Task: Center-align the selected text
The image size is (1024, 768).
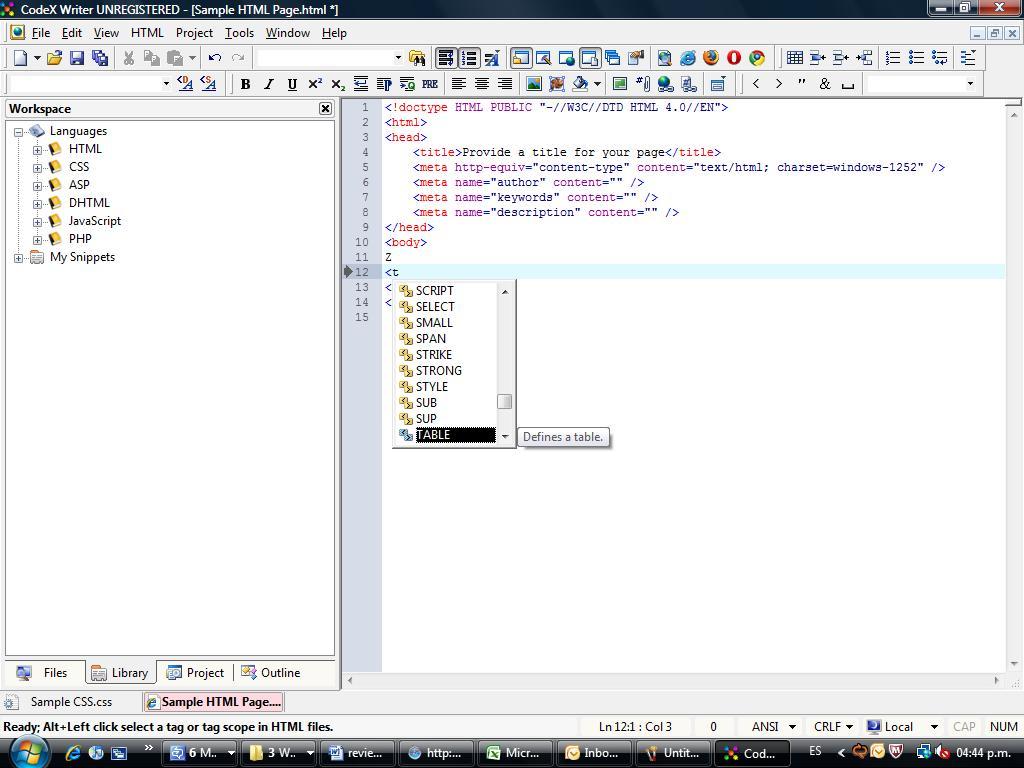Action: pos(481,83)
